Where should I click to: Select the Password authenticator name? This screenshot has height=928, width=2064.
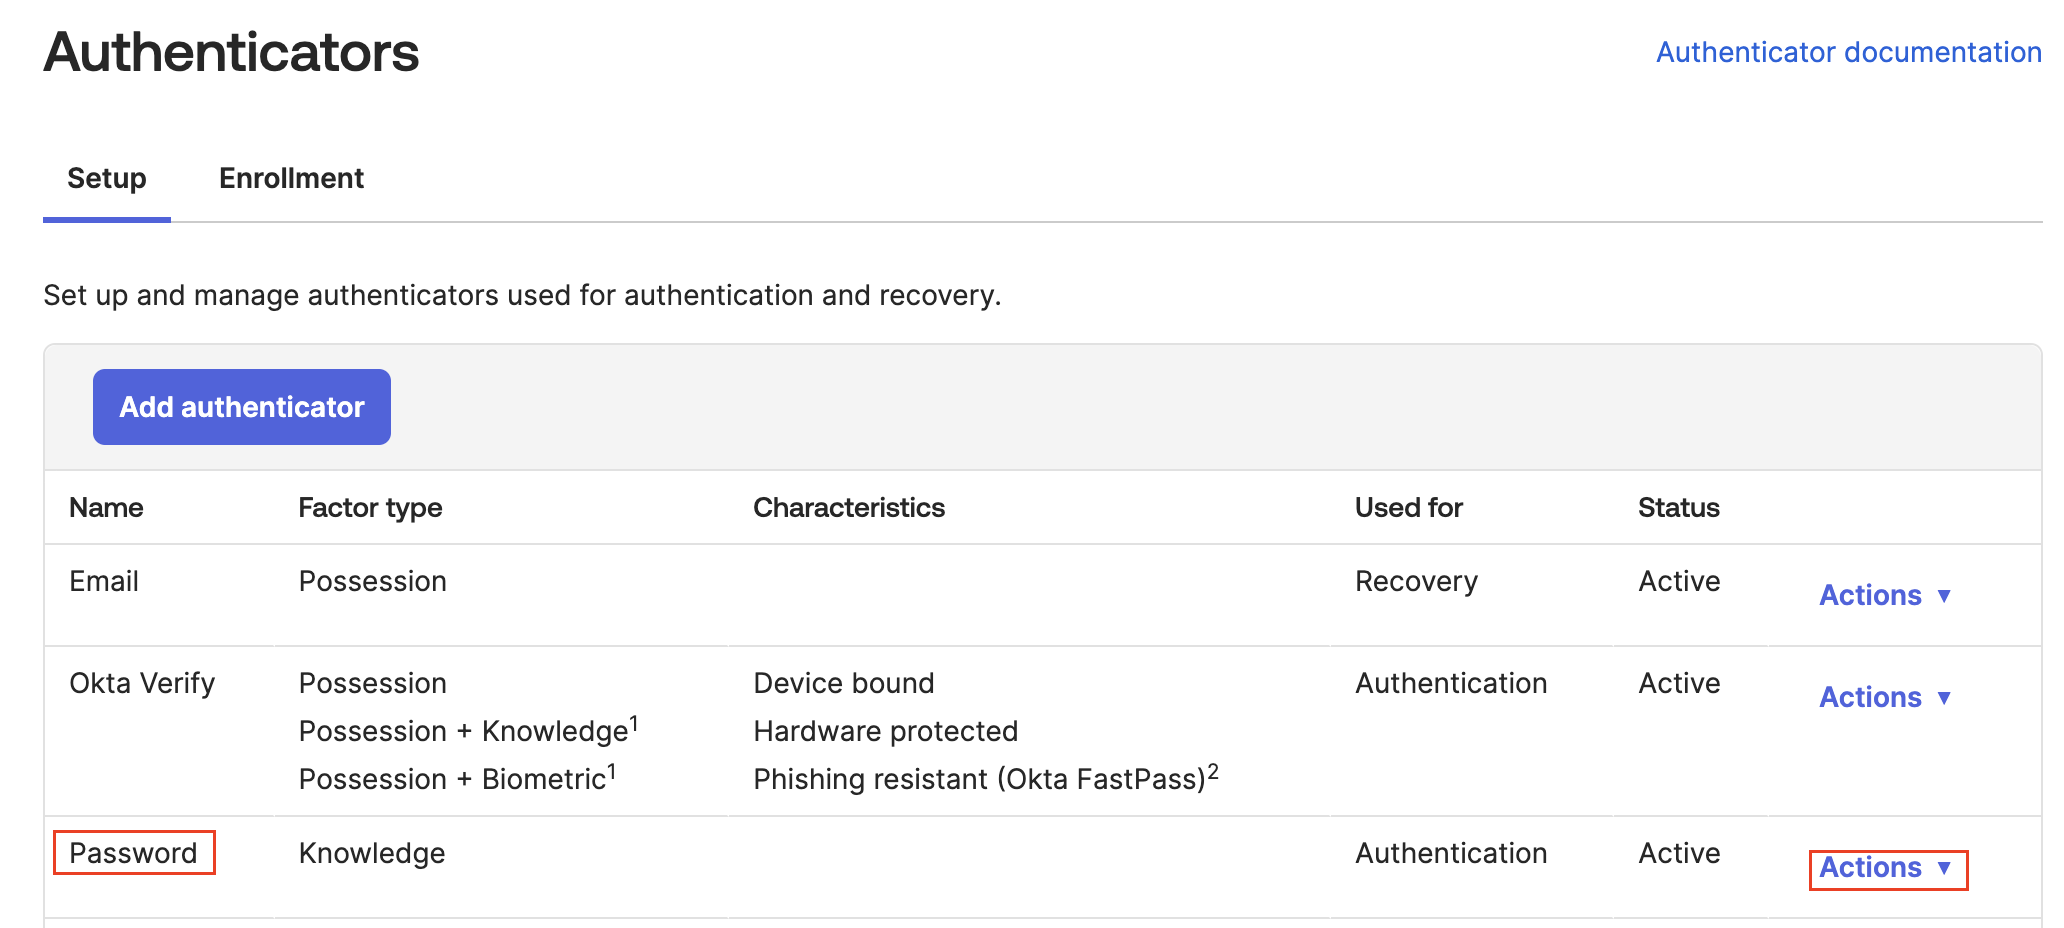click(x=133, y=853)
